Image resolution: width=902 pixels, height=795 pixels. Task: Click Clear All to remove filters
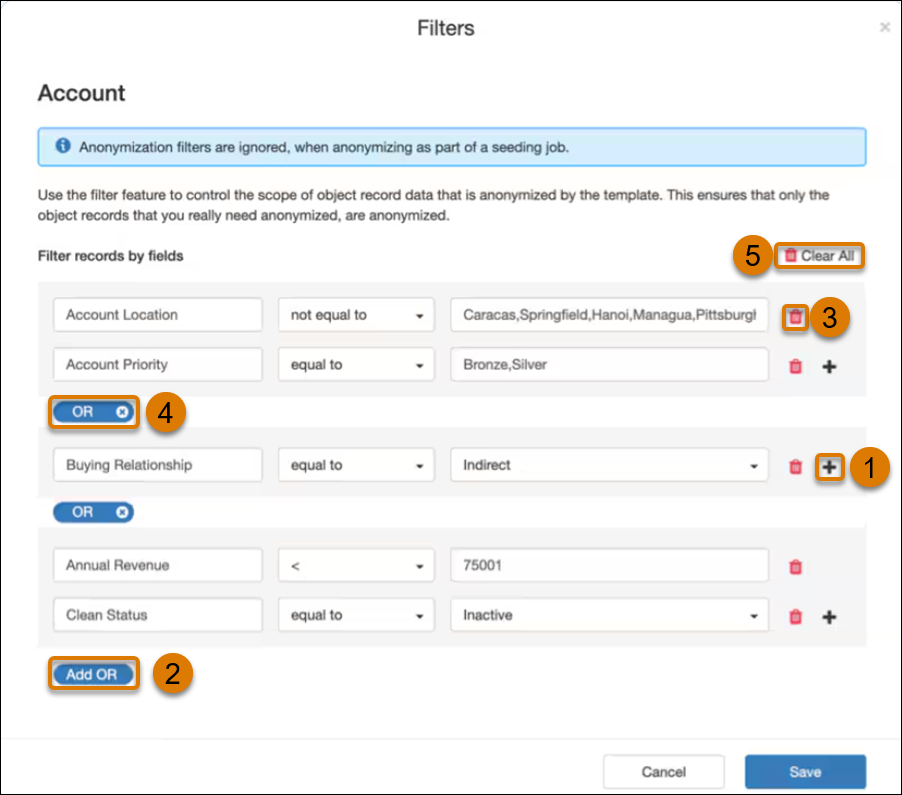pos(819,255)
